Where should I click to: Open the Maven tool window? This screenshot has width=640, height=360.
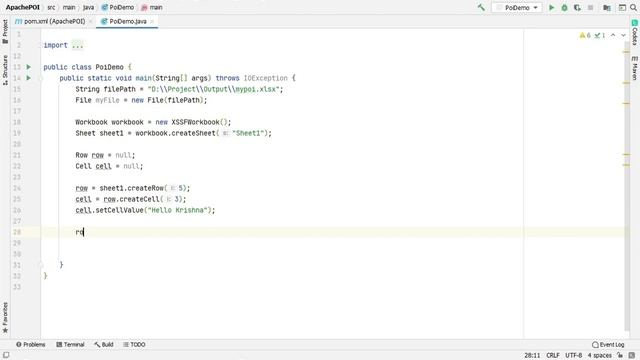[635, 68]
